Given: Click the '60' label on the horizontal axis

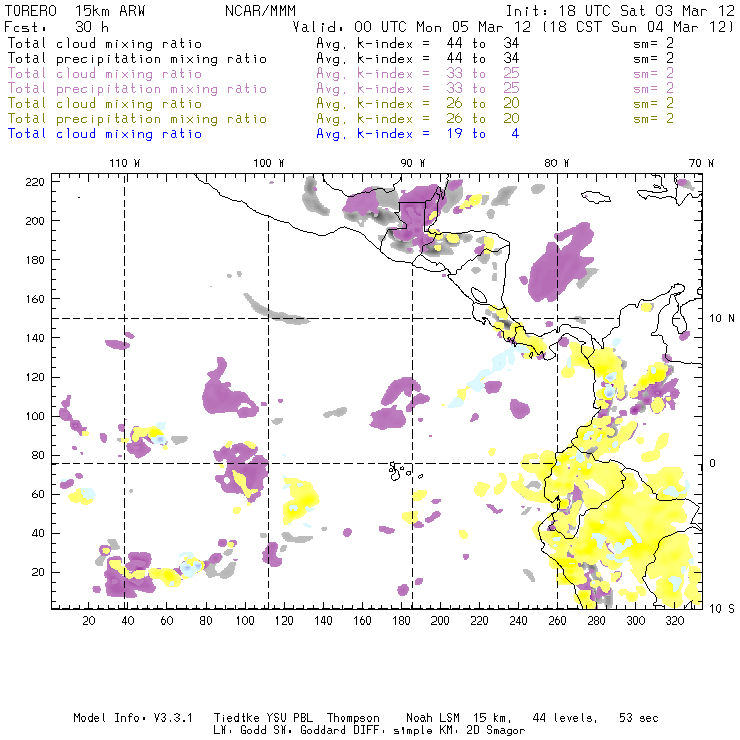Looking at the screenshot, I should point(167,621).
